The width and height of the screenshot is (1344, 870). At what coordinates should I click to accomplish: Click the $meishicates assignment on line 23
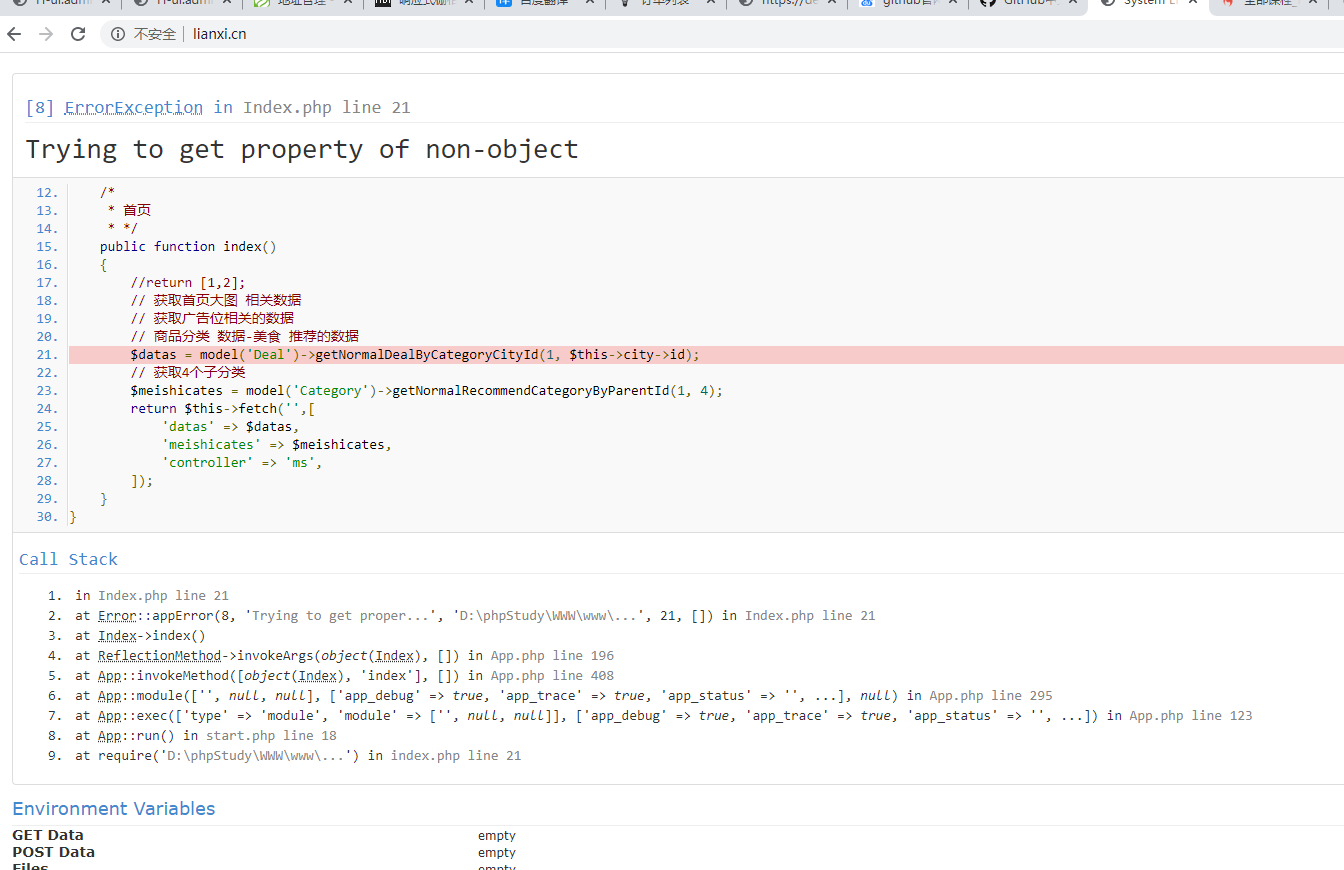[426, 390]
